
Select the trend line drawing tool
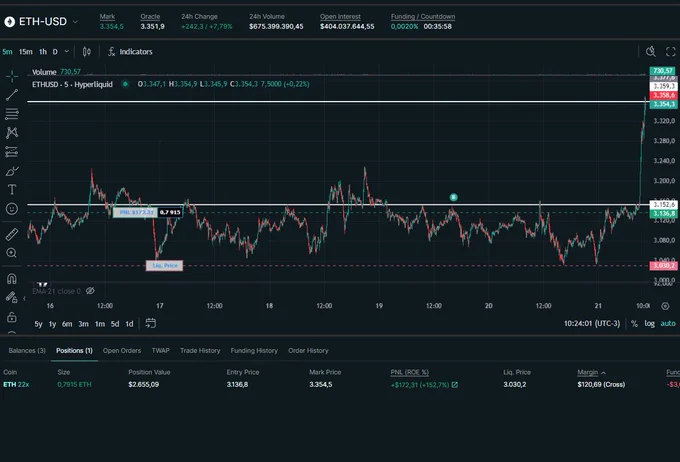(x=12, y=95)
